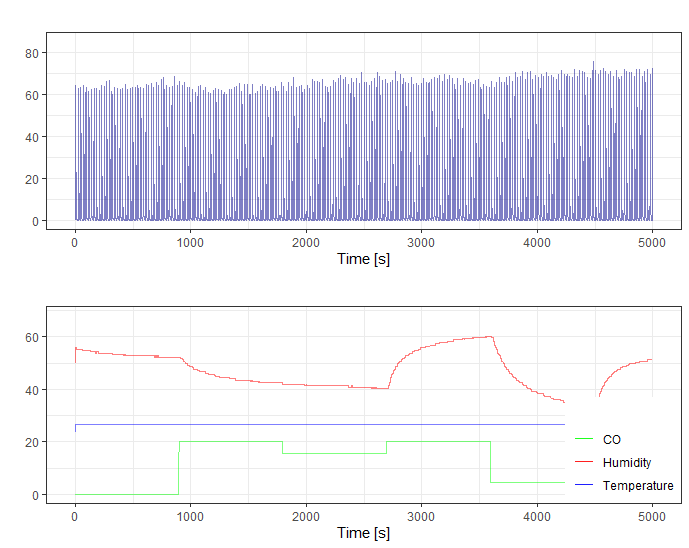Click the 1000 x-axis tick of top plot
689x548 pixels.
click(190, 242)
